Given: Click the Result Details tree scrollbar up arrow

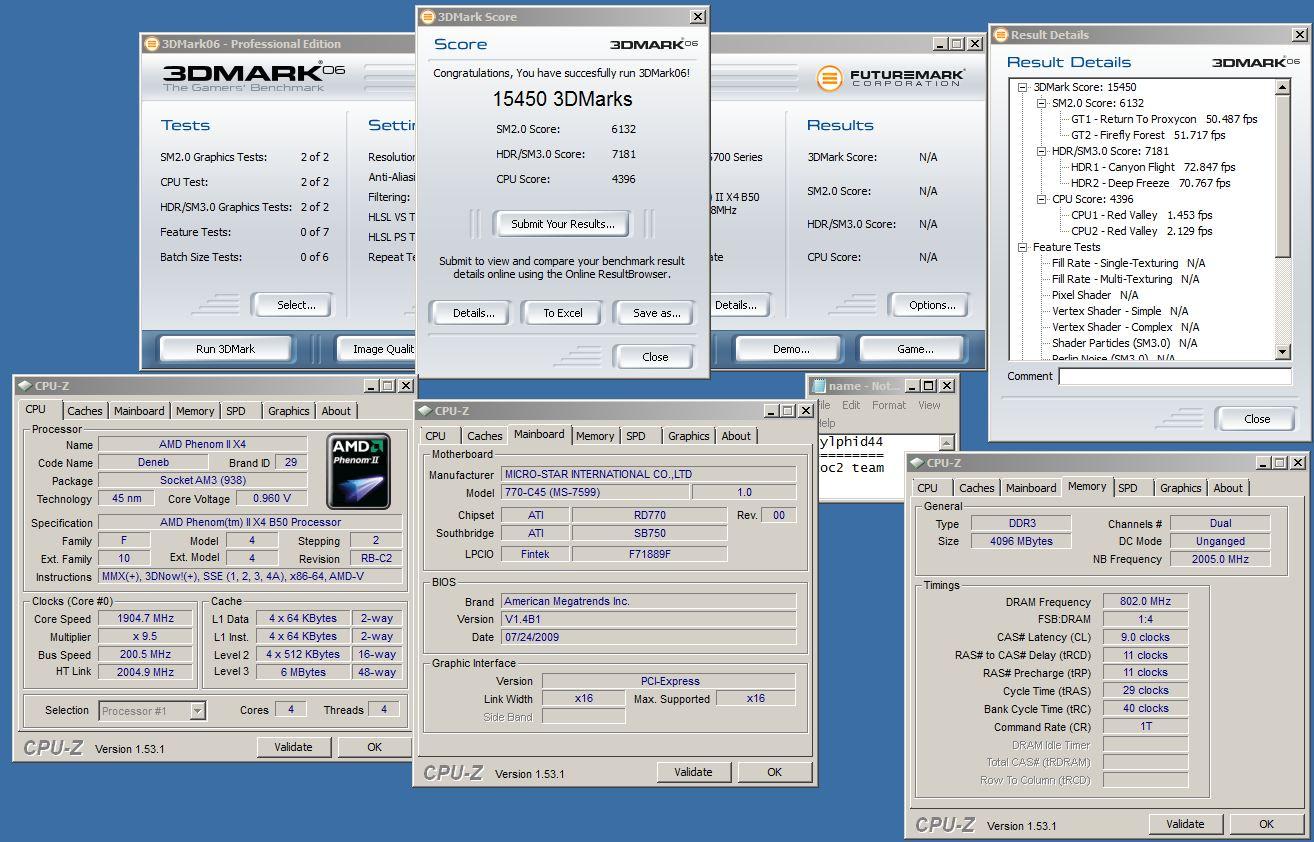Looking at the screenshot, I should (1283, 87).
